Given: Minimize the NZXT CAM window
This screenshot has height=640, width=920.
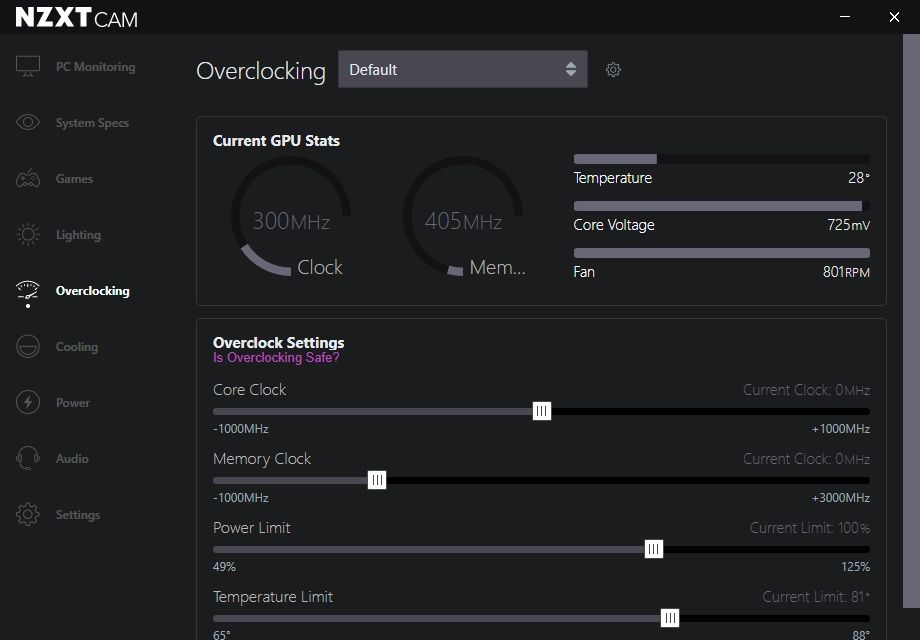Looking at the screenshot, I should (x=845, y=17).
